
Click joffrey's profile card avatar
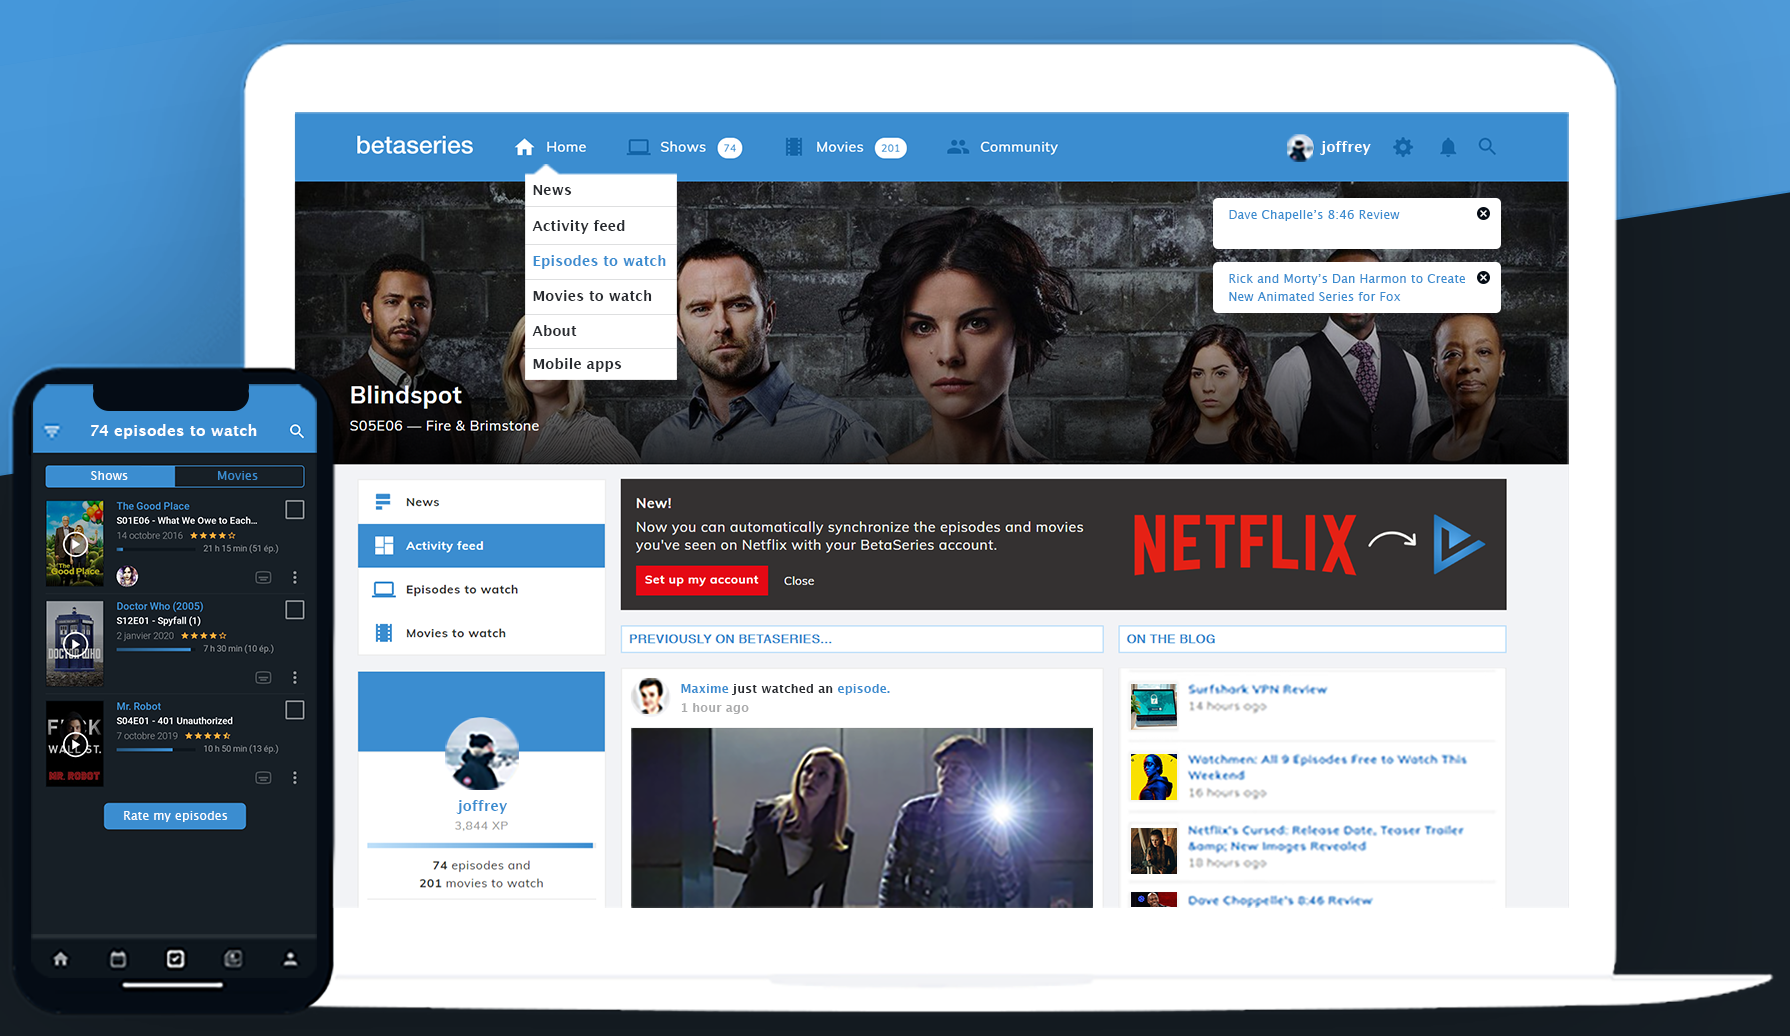482,754
